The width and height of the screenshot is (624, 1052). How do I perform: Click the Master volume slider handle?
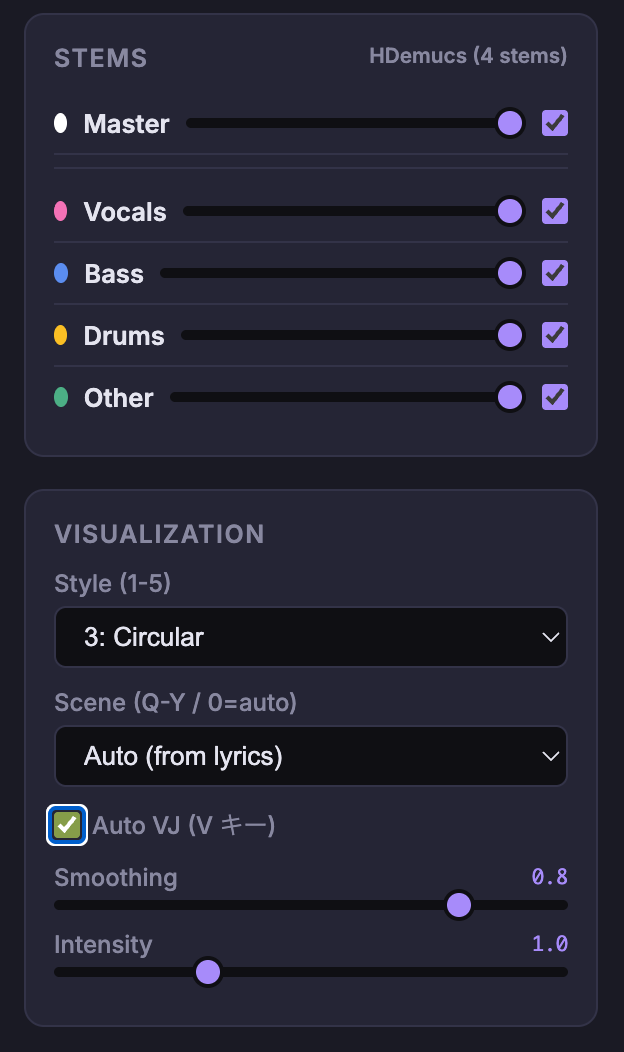coord(510,124)
